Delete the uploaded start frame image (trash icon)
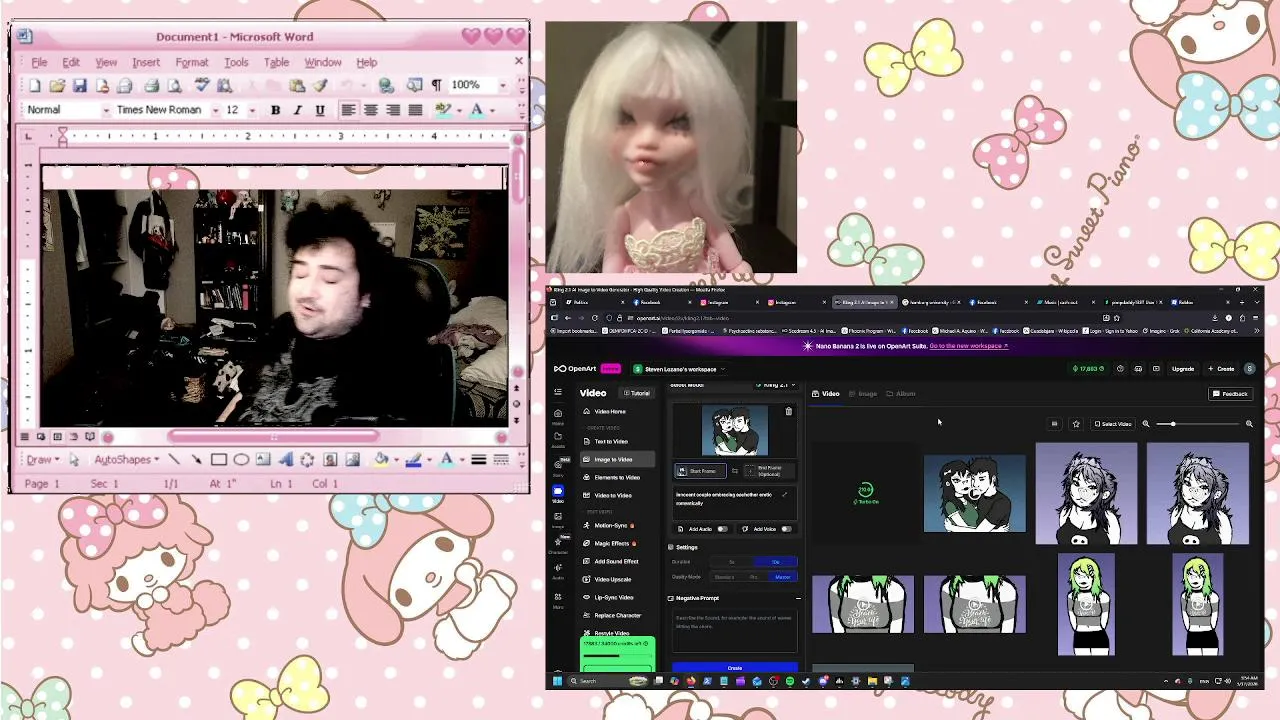This screenshot has width=1280, height=720. (788, 411)
